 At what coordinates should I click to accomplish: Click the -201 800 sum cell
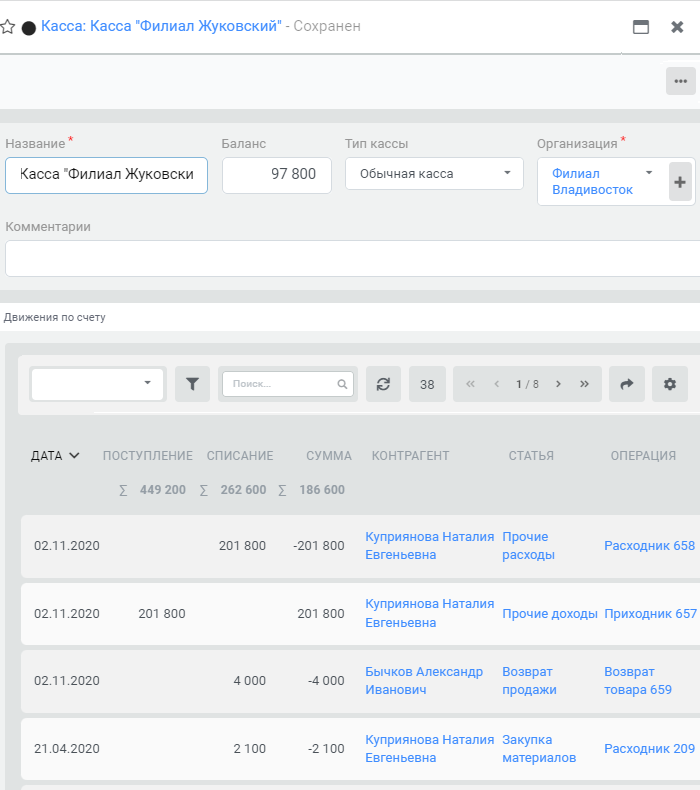pyautogui.click(x=319, y=546)
